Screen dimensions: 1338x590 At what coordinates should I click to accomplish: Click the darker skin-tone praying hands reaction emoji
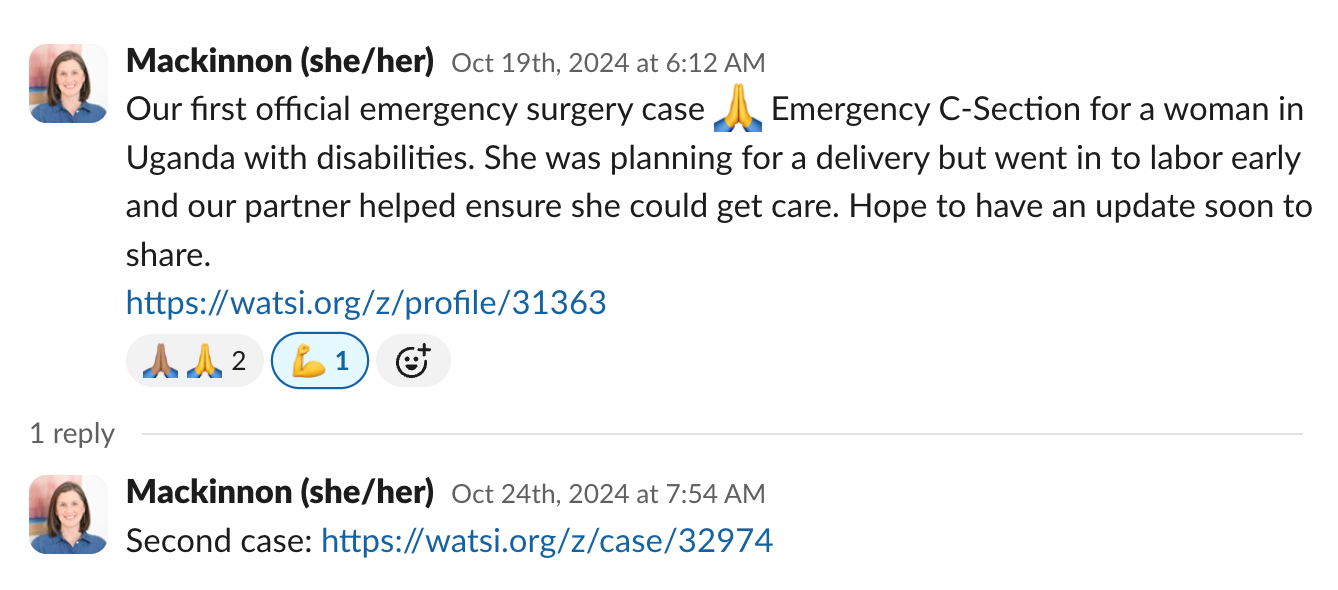coord(161,360)
